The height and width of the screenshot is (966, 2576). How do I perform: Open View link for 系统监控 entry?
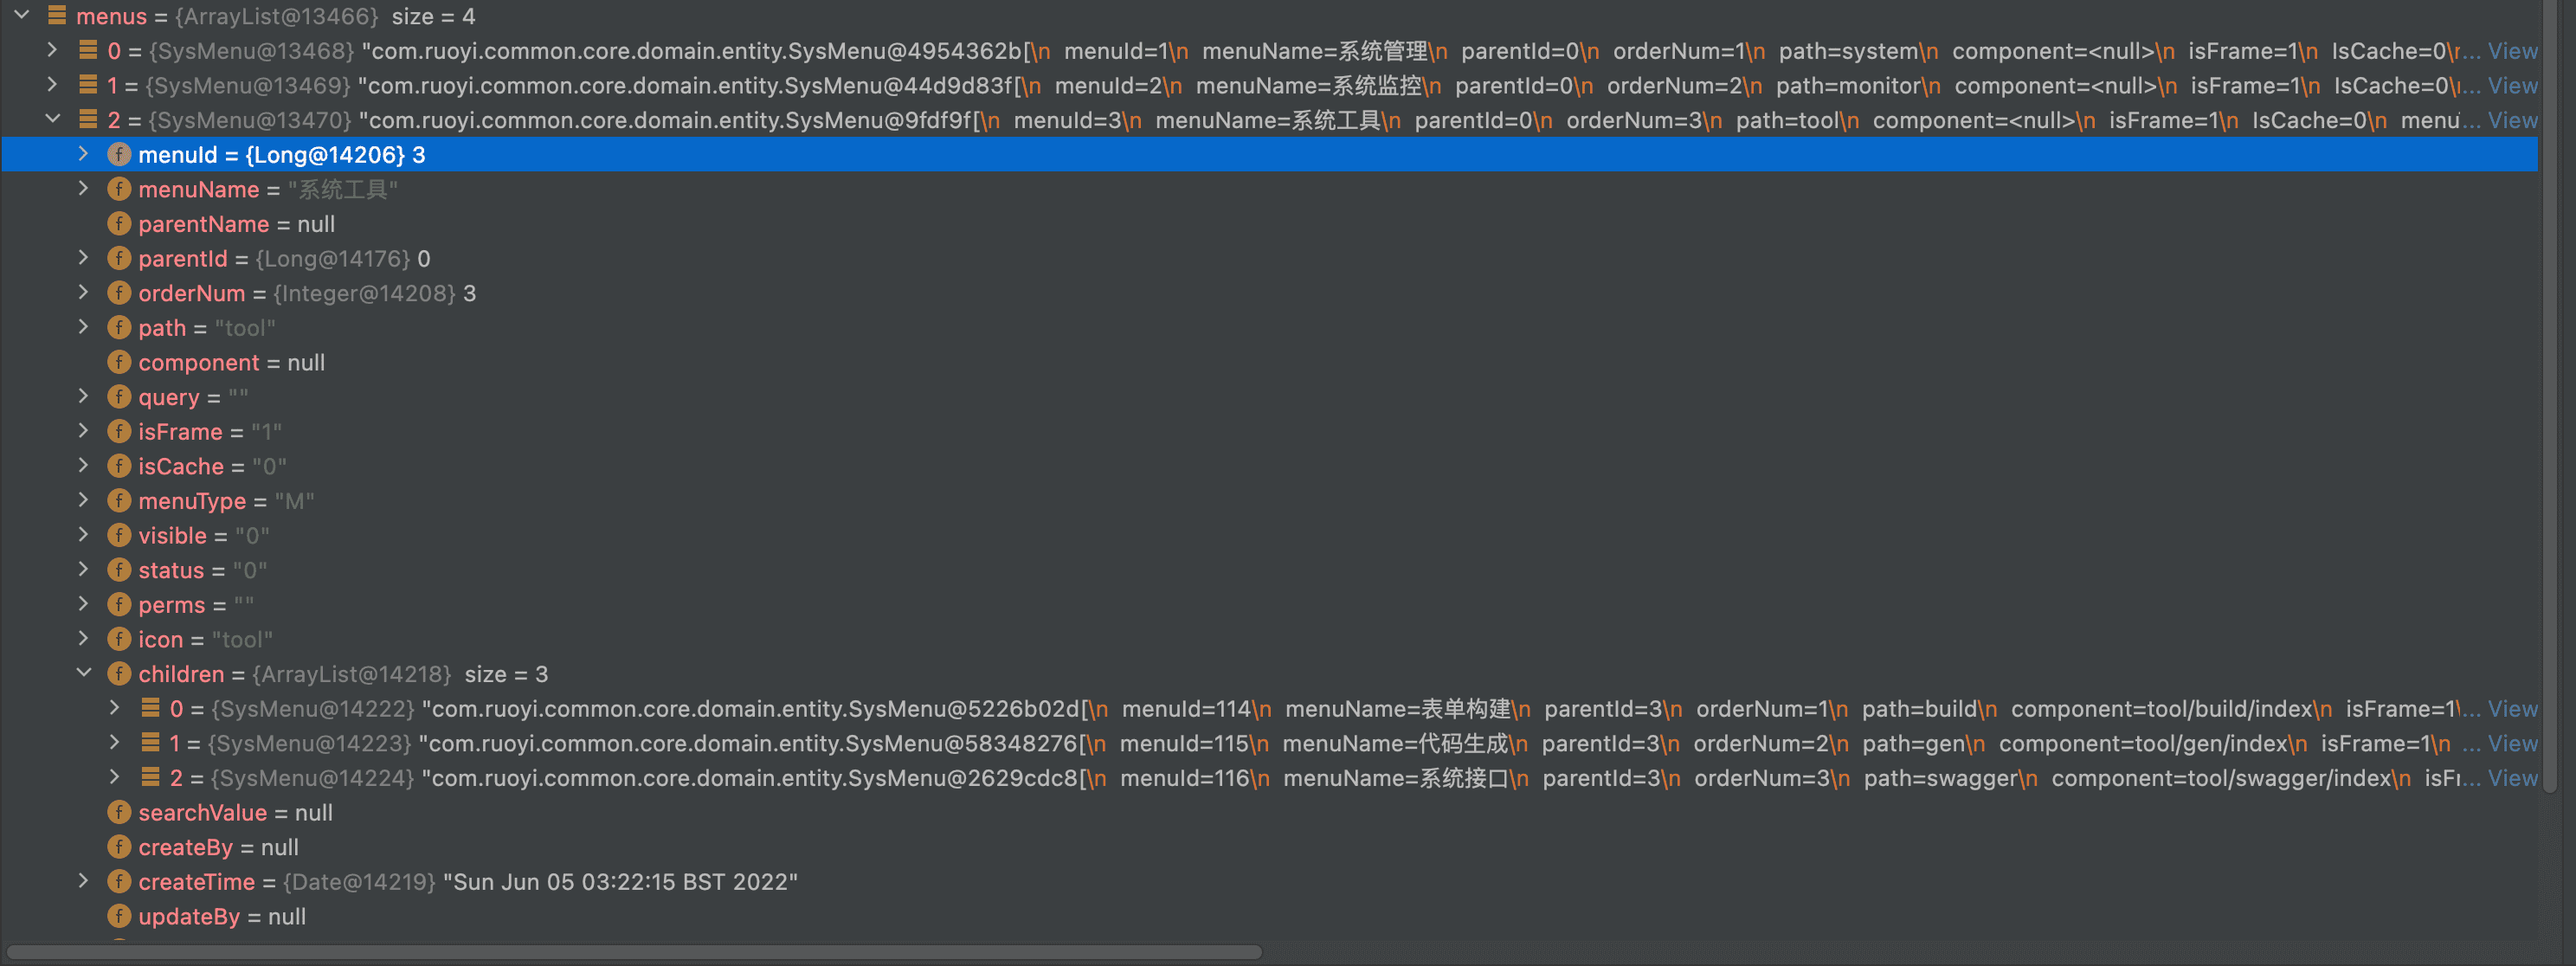click(2512, 85)
